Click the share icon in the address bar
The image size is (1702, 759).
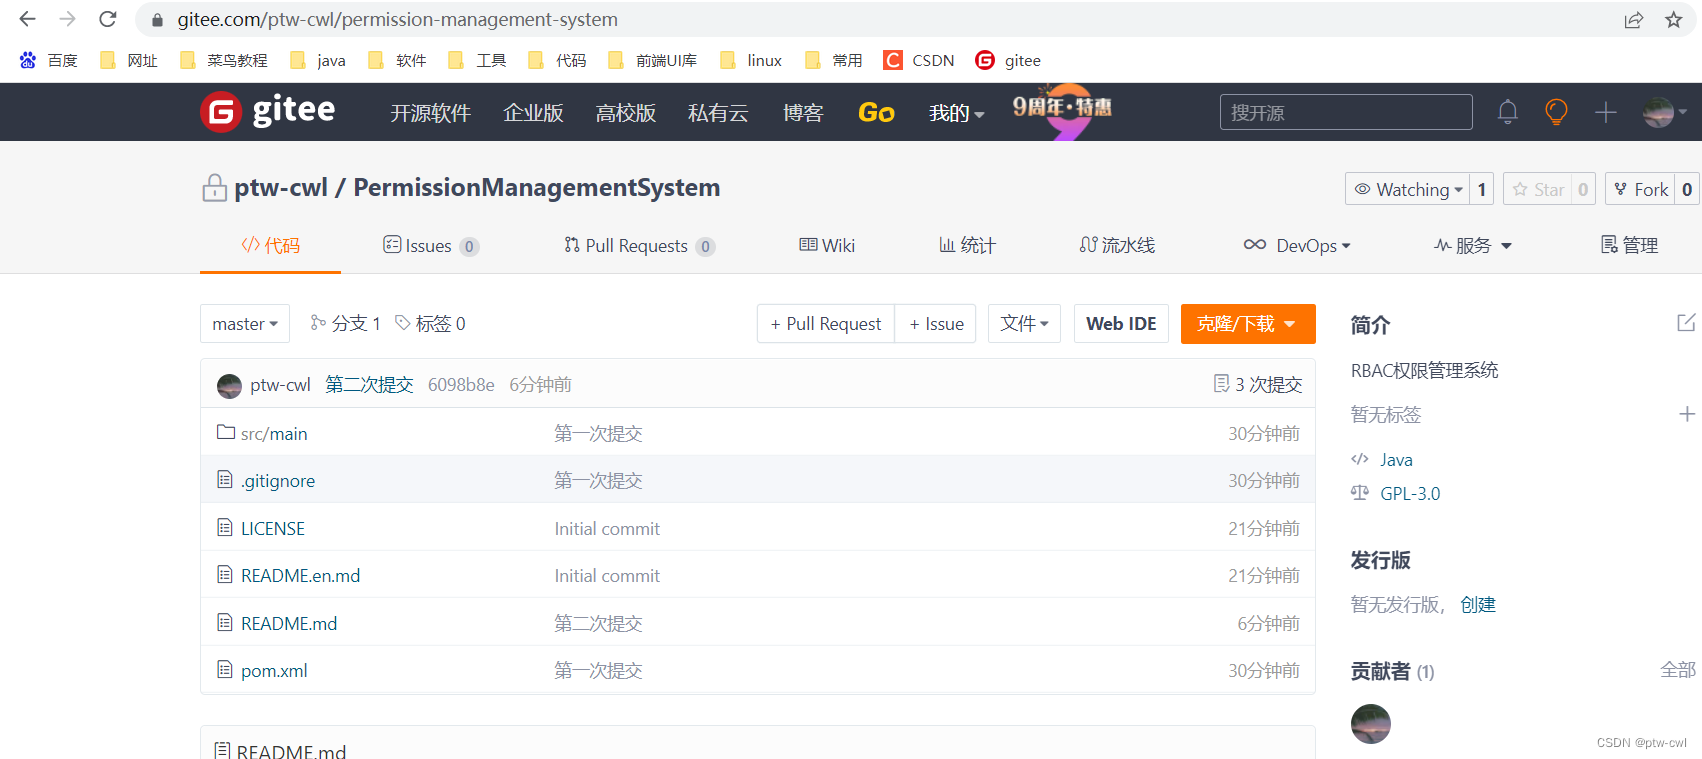pyautogui.click(x=1634, y=20)
